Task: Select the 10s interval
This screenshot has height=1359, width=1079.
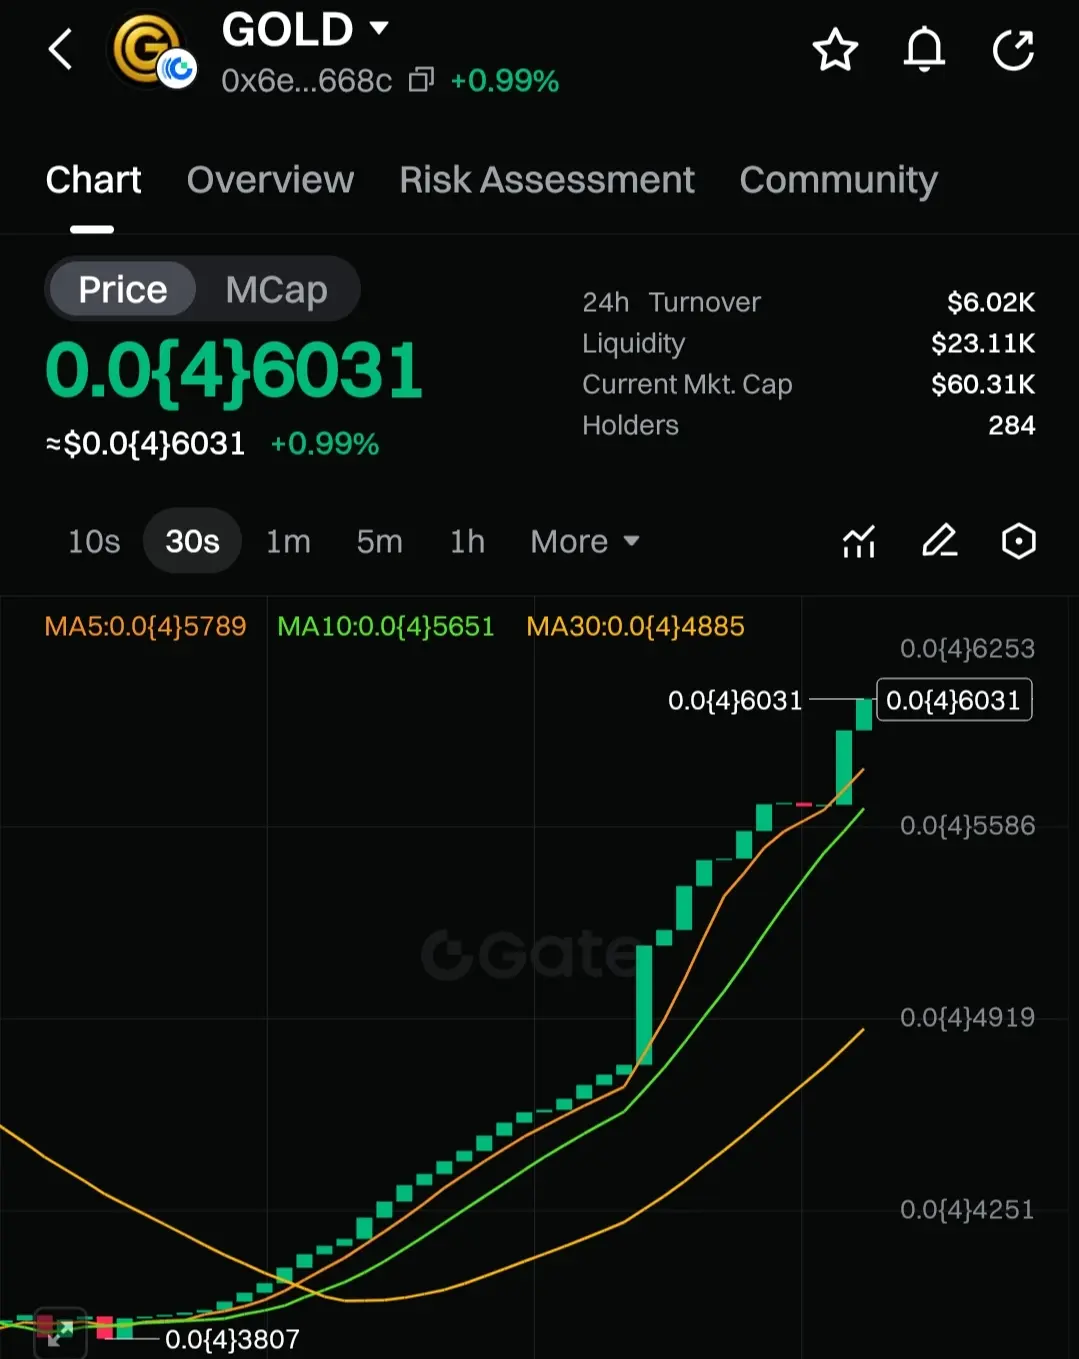Action: coord(94,541)
